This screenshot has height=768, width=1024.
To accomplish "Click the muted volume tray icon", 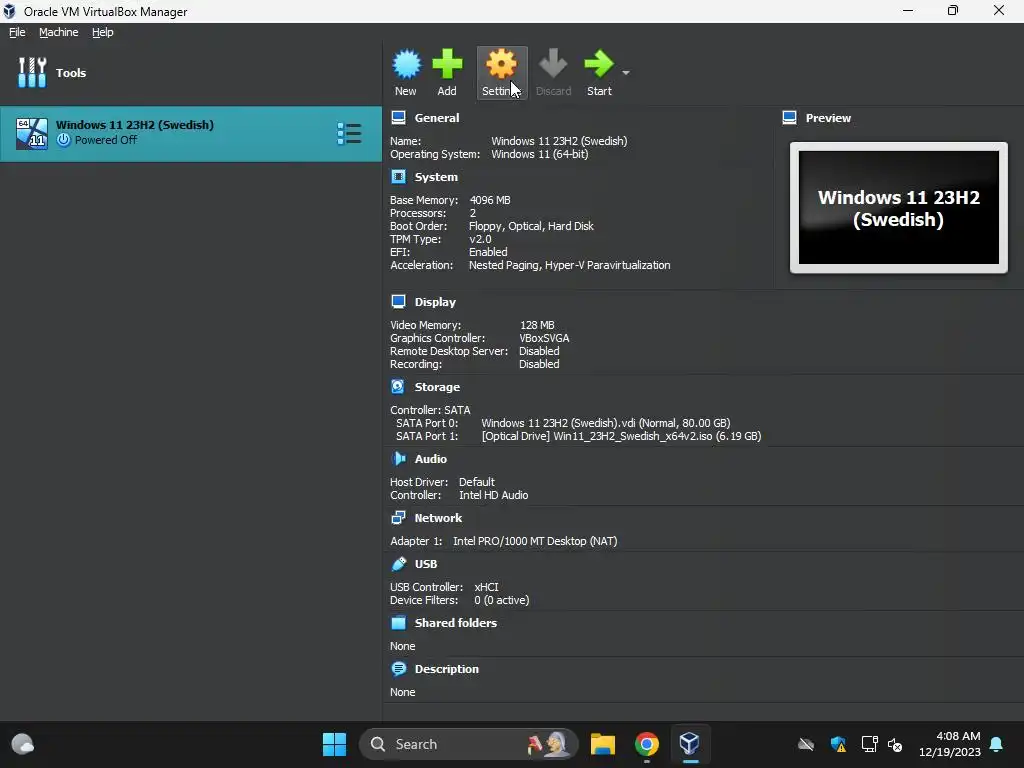I will 895,744.
